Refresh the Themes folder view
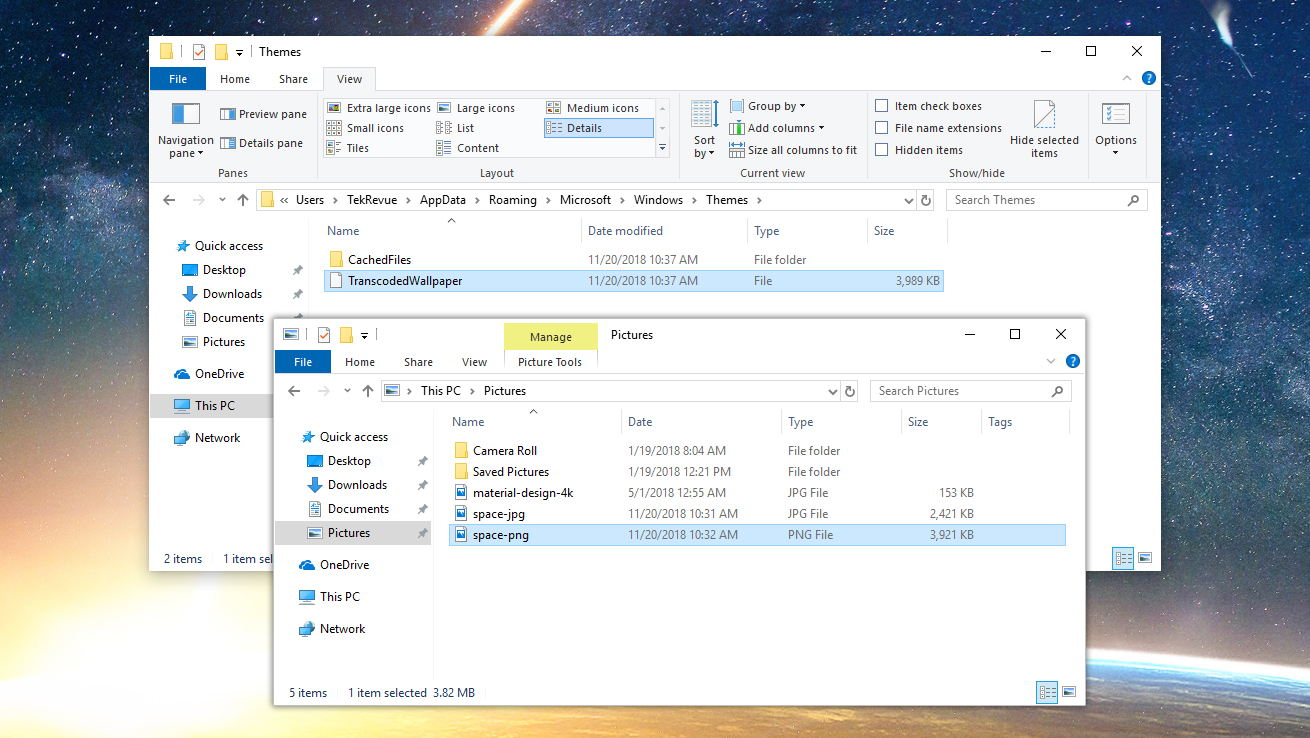 (x=926, y=200)
